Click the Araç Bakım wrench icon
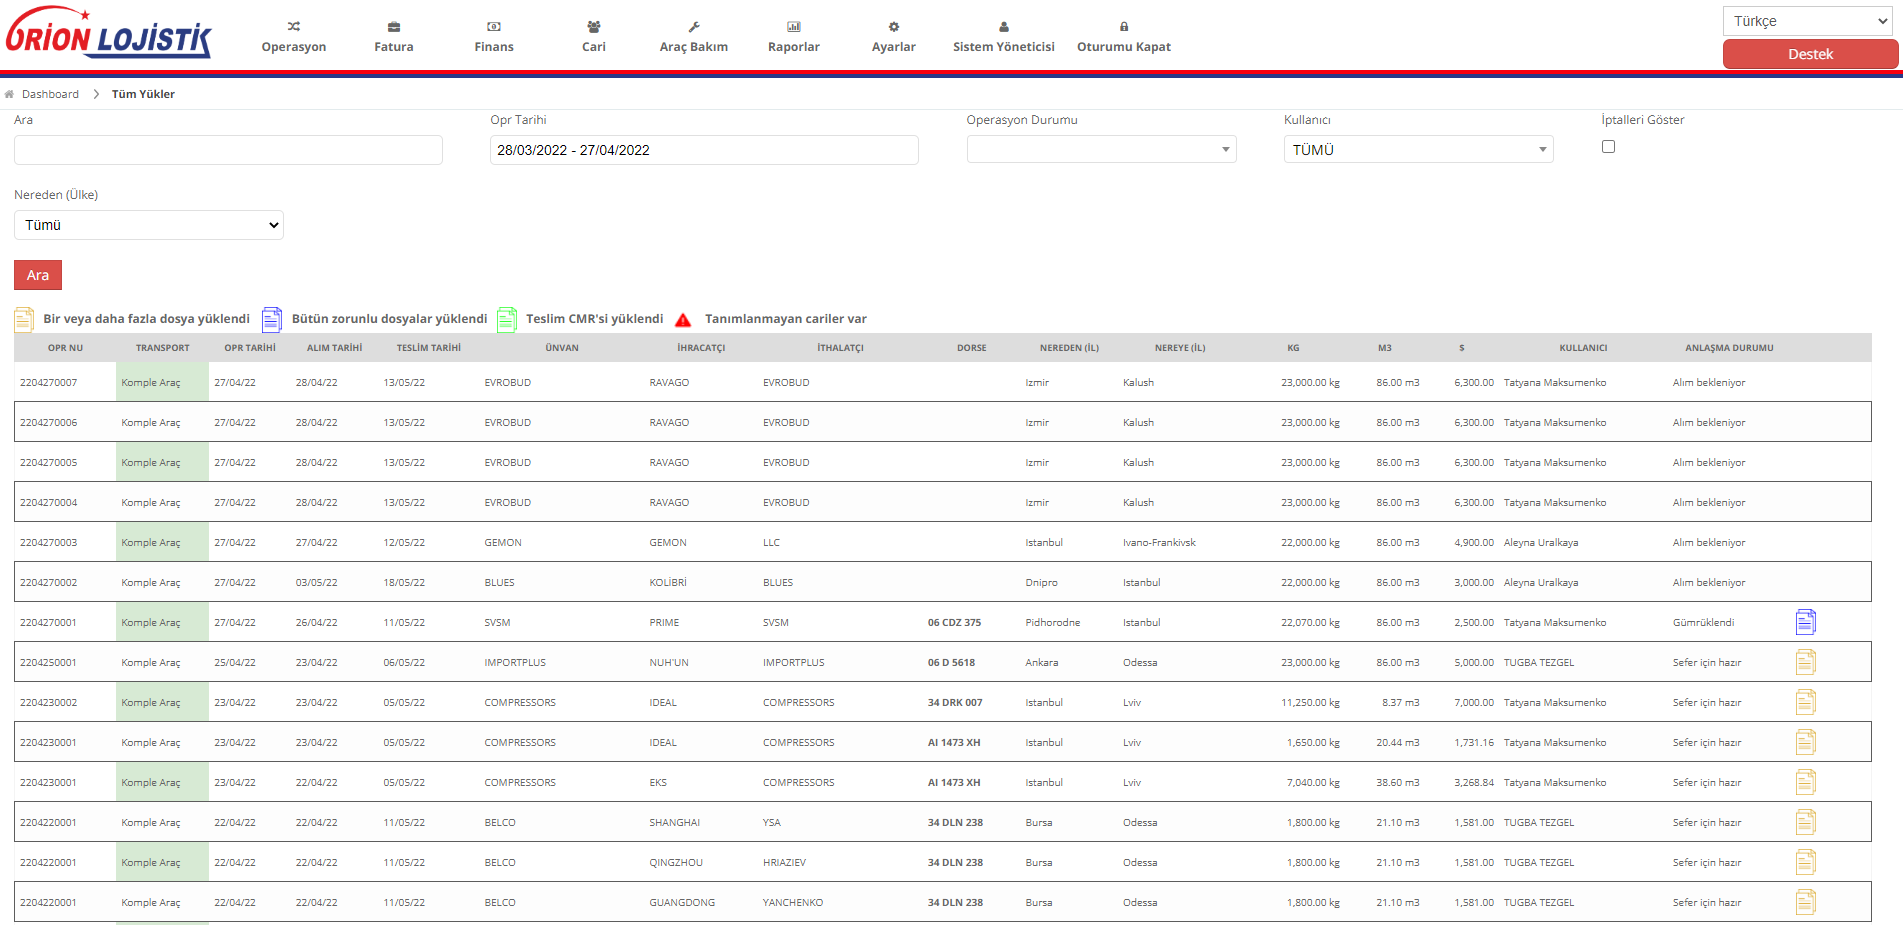Image resolution: width=1903 pixels, height=925 pixels. [694, 27]
